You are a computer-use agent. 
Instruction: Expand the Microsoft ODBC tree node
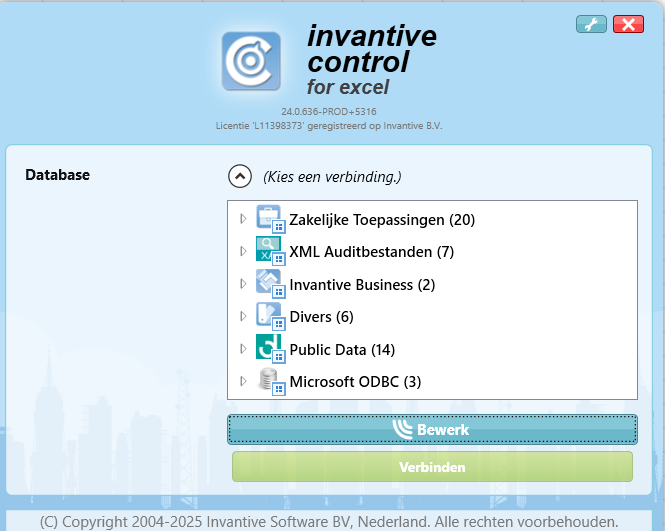[243, 381]
